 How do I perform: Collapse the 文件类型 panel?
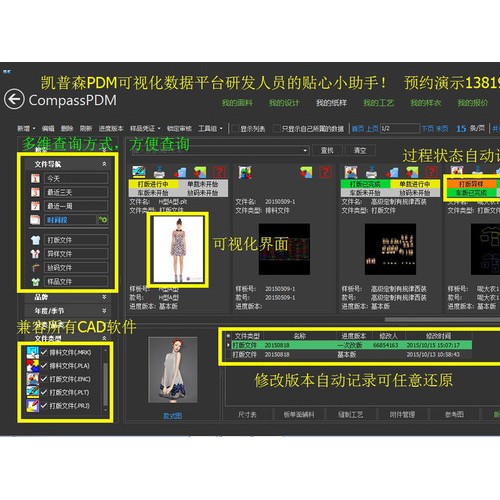click(104, 338)
